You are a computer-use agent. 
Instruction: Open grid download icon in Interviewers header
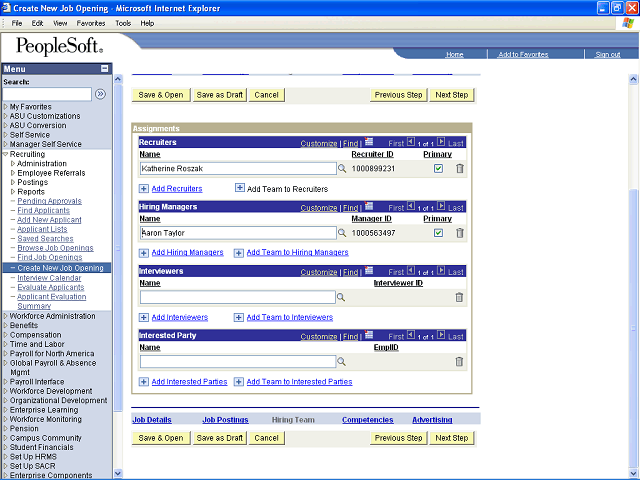click(369, 271)
